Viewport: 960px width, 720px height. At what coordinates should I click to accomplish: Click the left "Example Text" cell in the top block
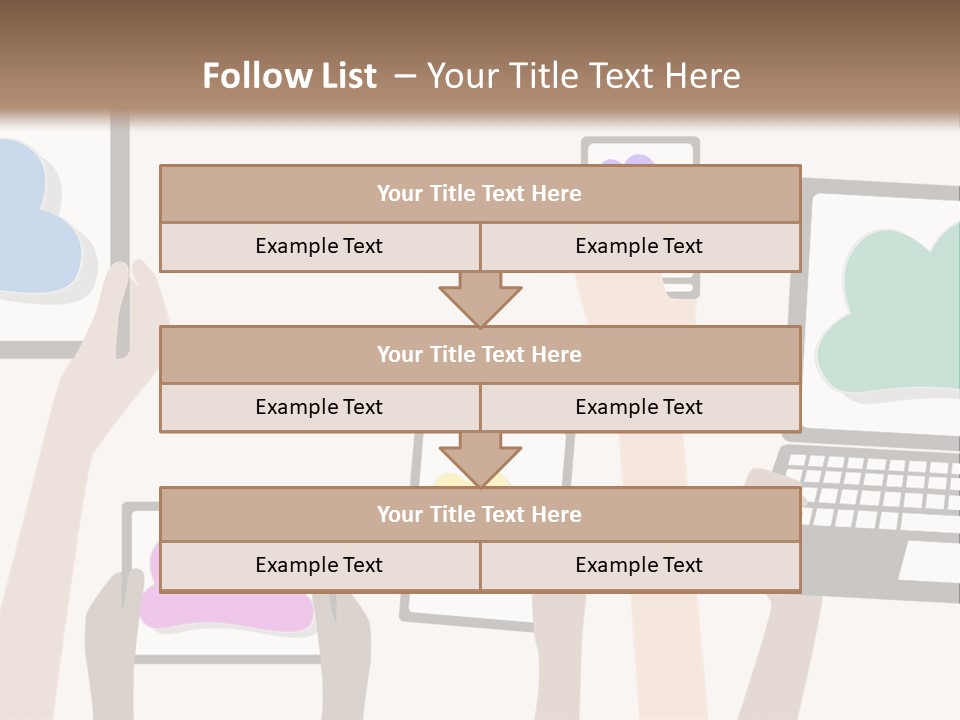click(319, 247)
